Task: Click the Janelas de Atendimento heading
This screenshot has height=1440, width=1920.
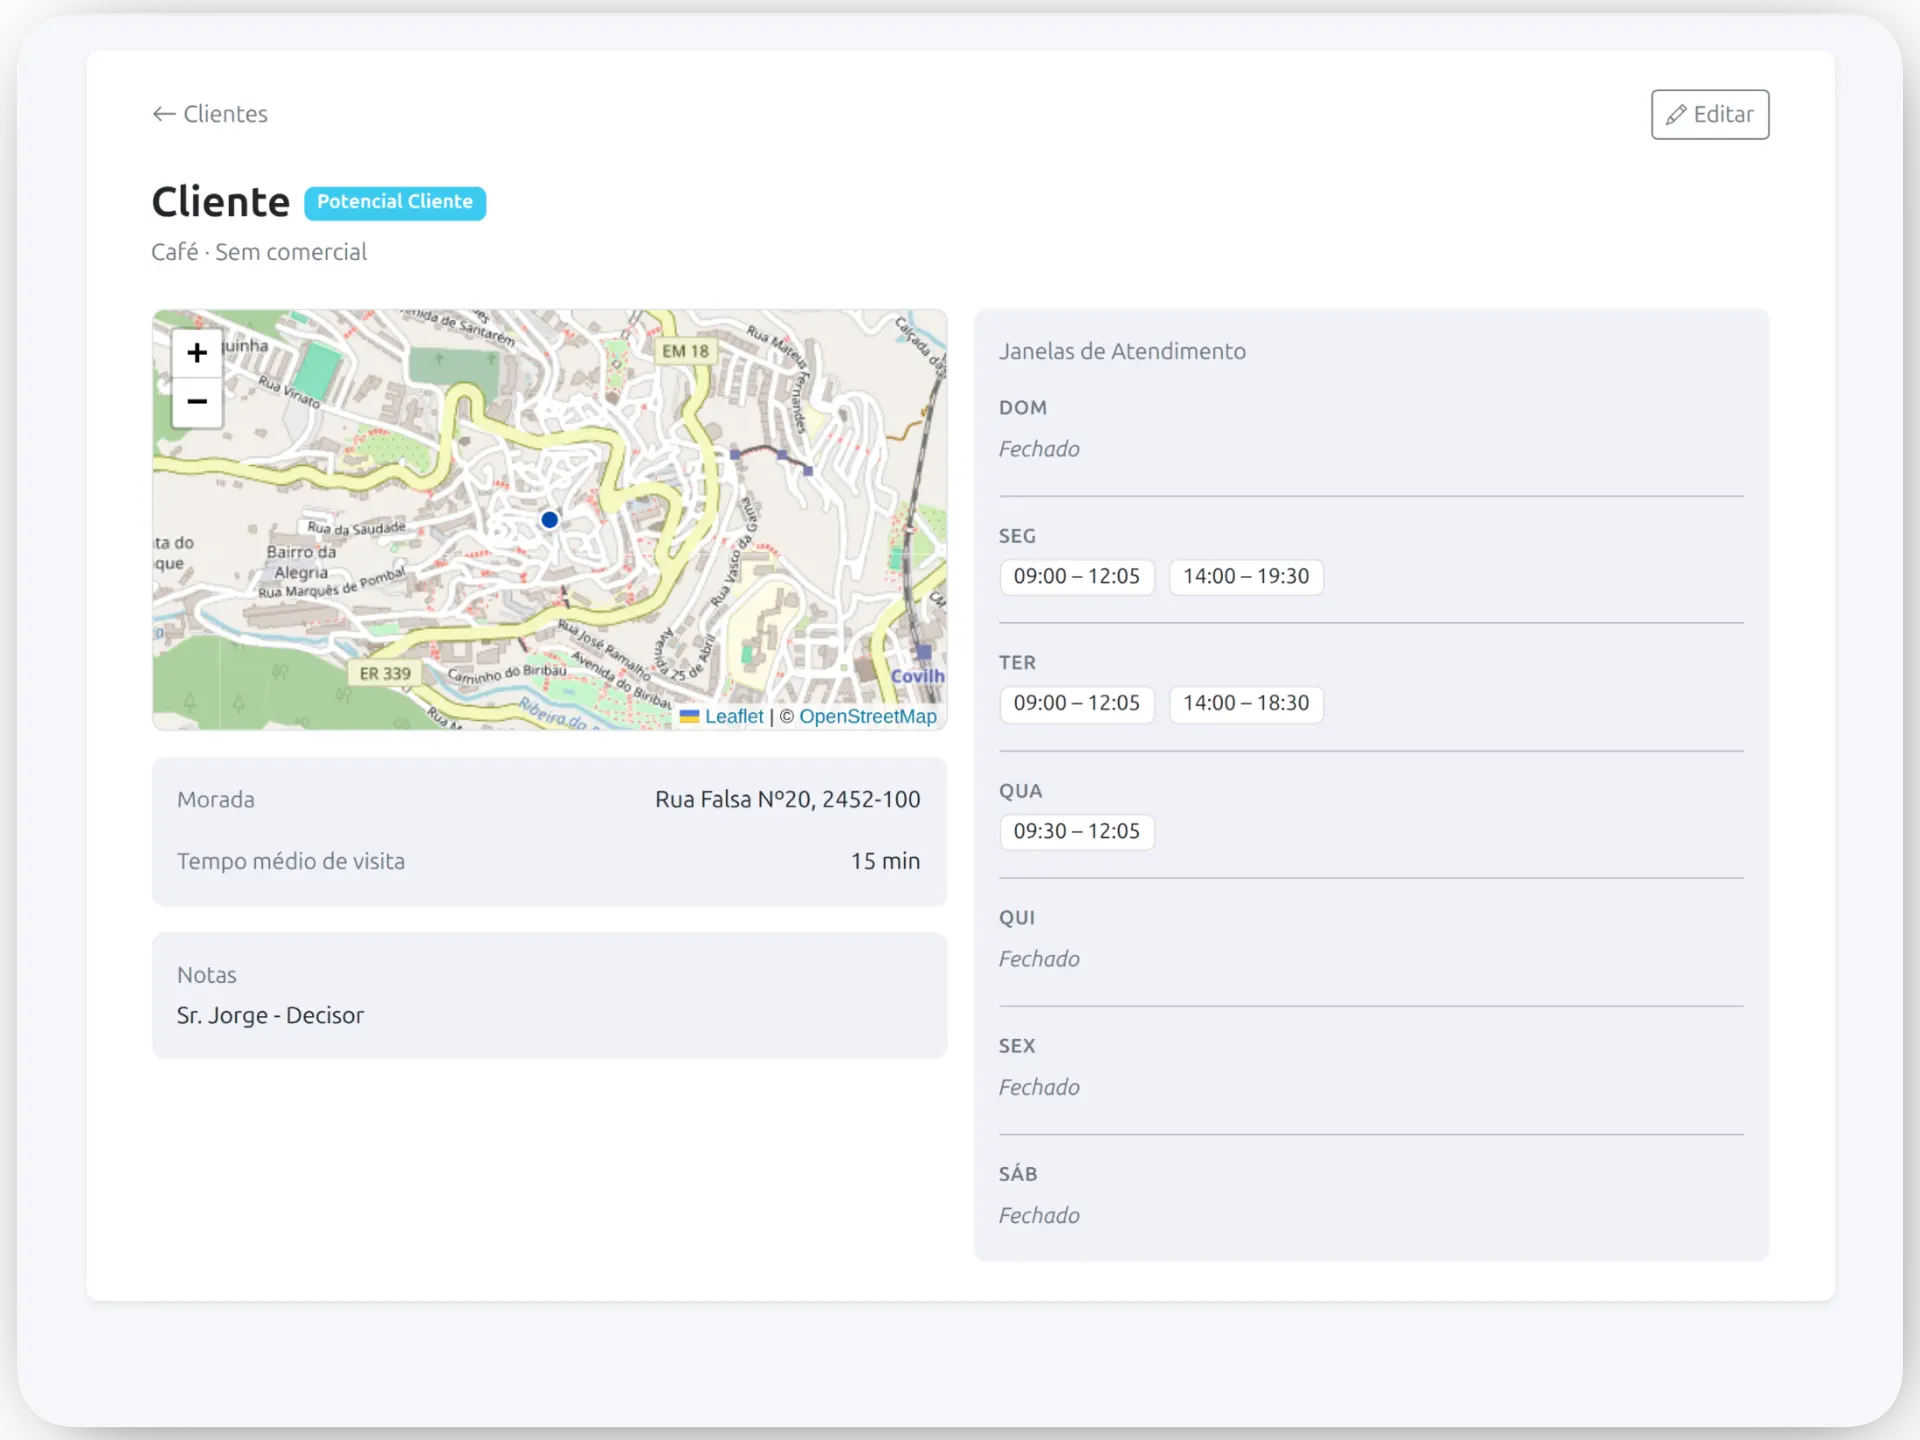Action: coord(1122,351)
